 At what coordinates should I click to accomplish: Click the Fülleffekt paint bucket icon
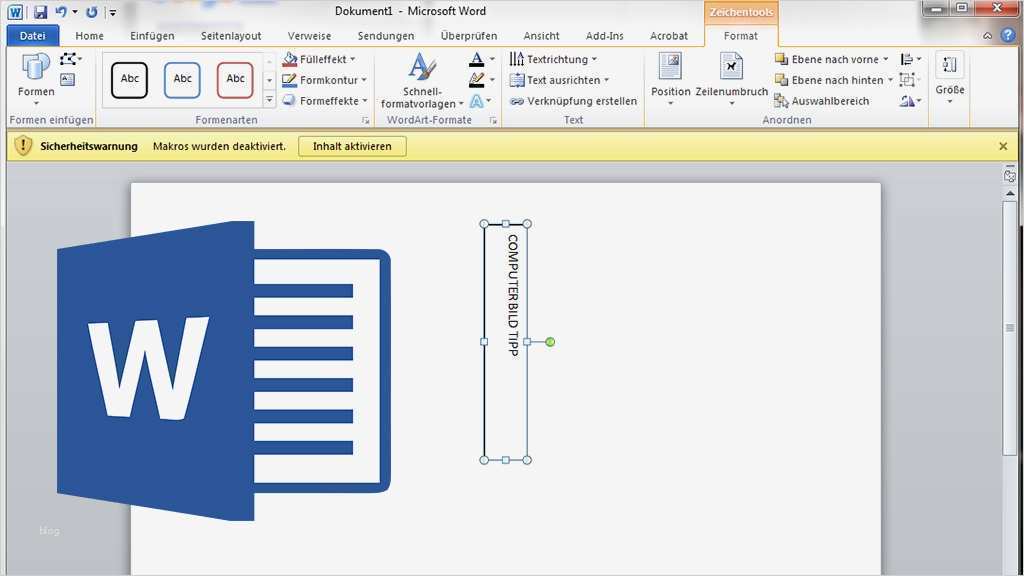pyautogui.click(x=290, y=59)
